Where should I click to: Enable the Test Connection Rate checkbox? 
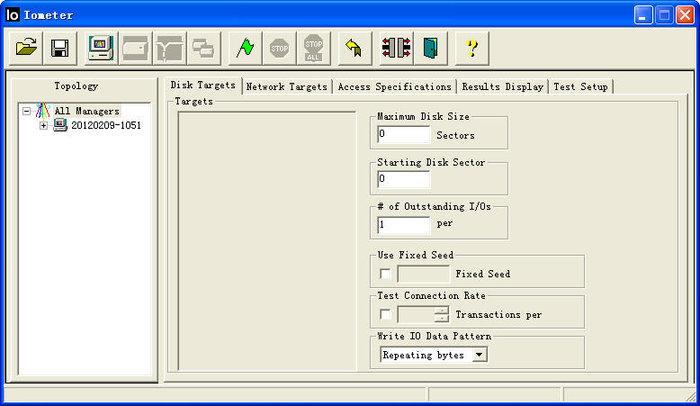385,314
